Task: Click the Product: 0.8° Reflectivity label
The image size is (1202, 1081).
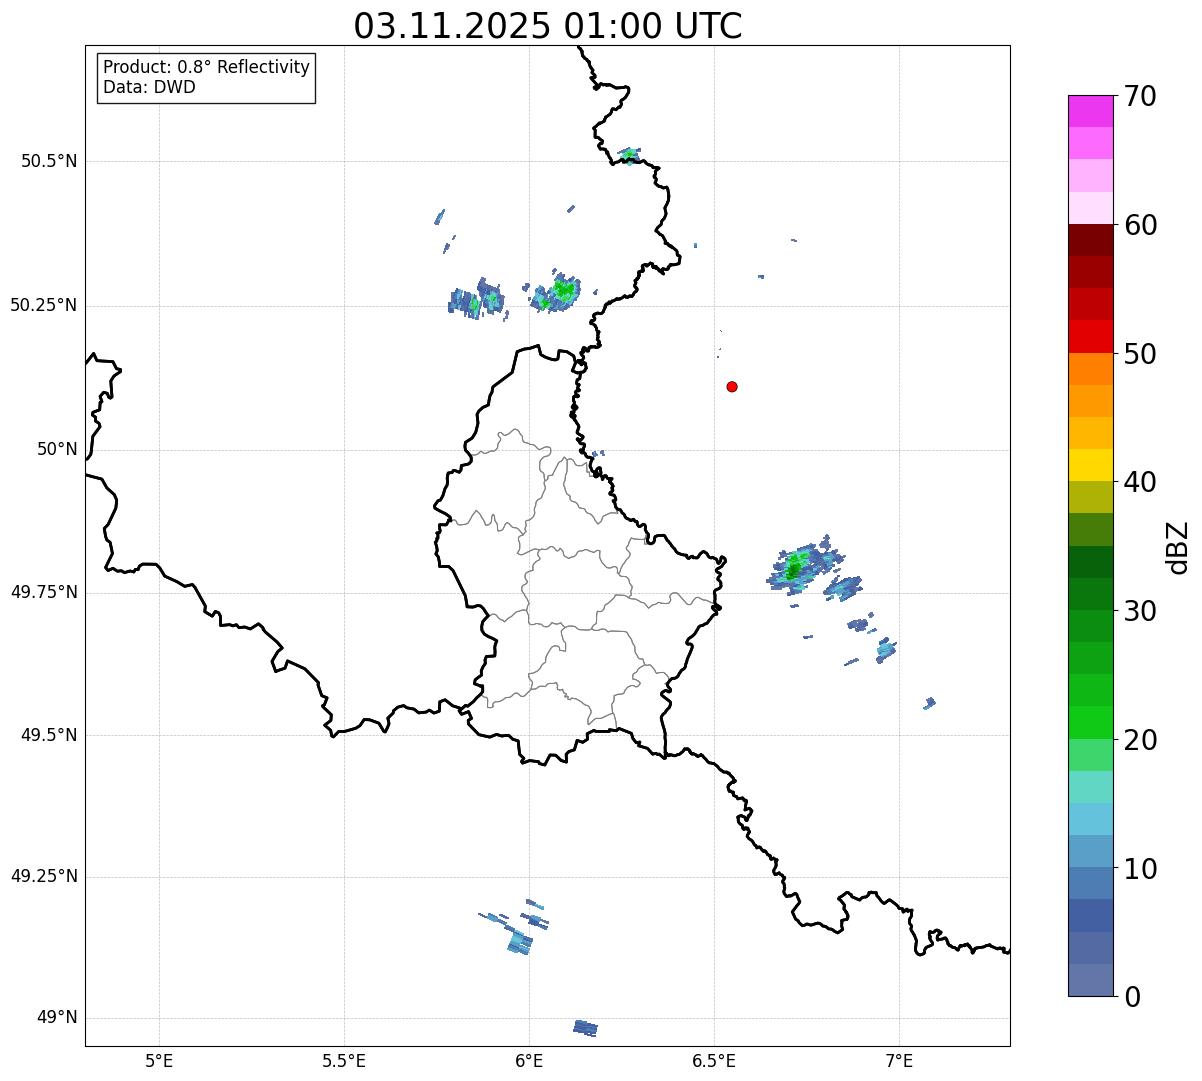Action: click(x=207, y=67)
